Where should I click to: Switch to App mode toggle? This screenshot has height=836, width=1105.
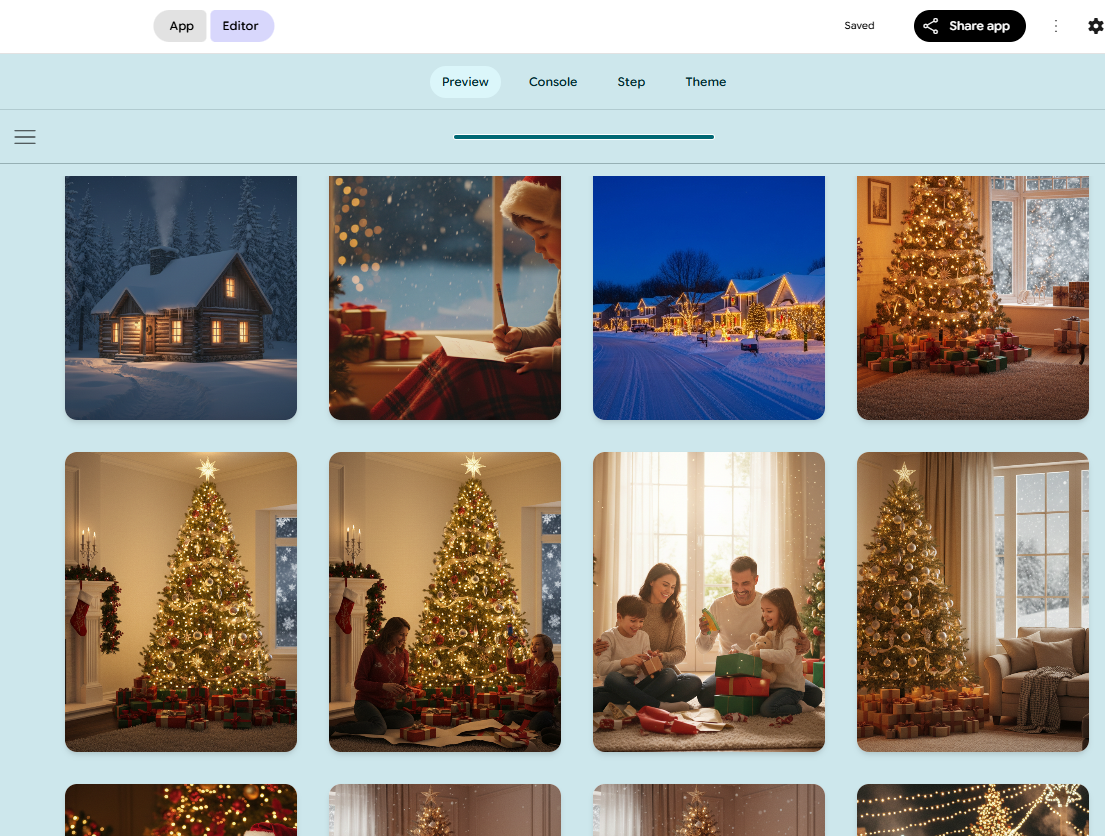(x=181, y=26)
